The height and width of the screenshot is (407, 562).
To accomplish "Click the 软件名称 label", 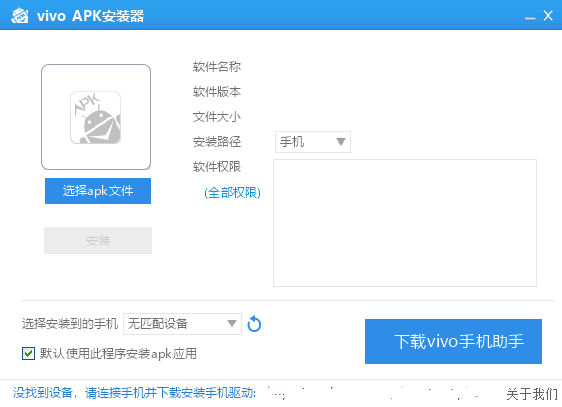I will click(x=217, y=67).
